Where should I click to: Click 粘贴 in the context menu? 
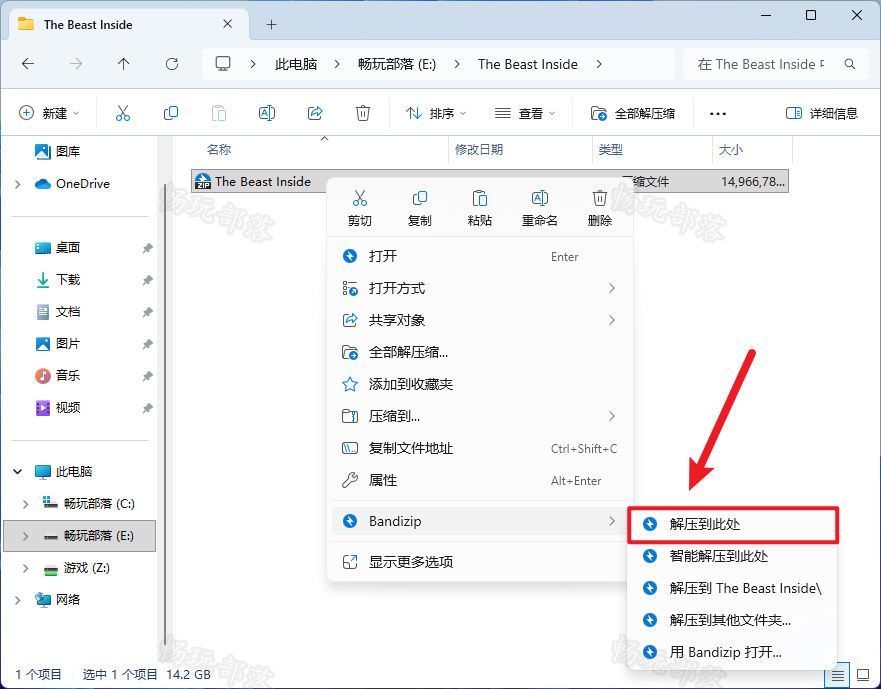point(480,208)
